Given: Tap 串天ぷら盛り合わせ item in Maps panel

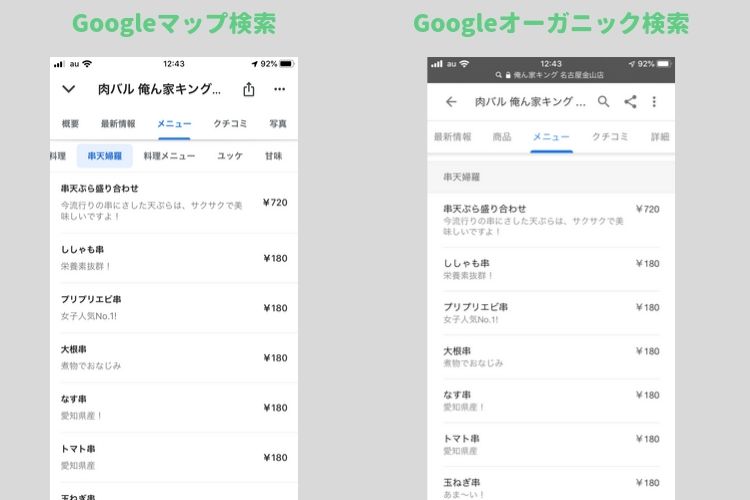Looking at the screenshot, I should point(174,202).
